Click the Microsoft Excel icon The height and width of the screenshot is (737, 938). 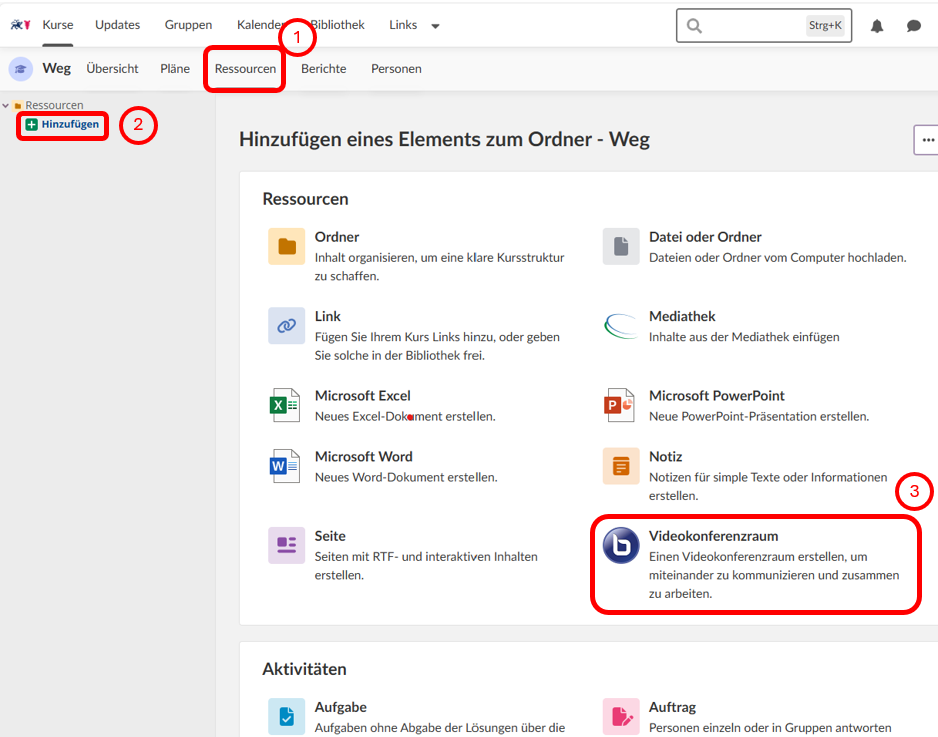pyautogui.click(x=286, y=405)
